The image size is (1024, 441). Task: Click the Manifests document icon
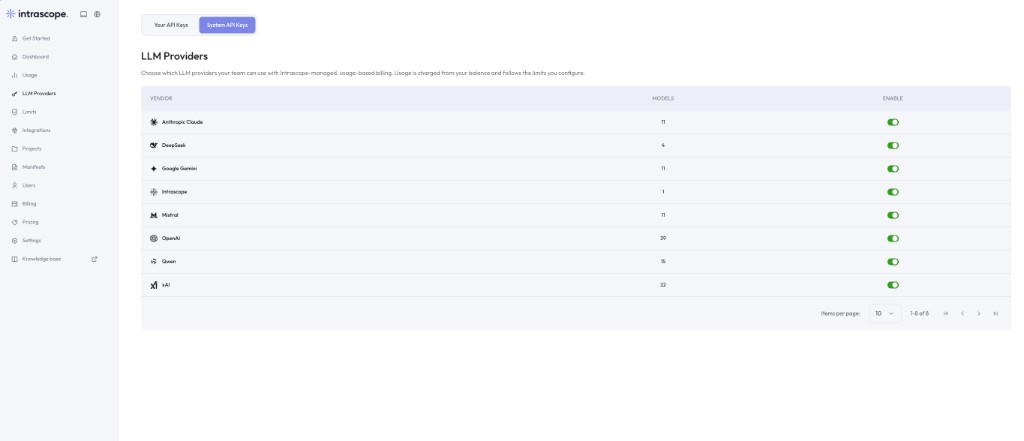click(x=15, y=167)
